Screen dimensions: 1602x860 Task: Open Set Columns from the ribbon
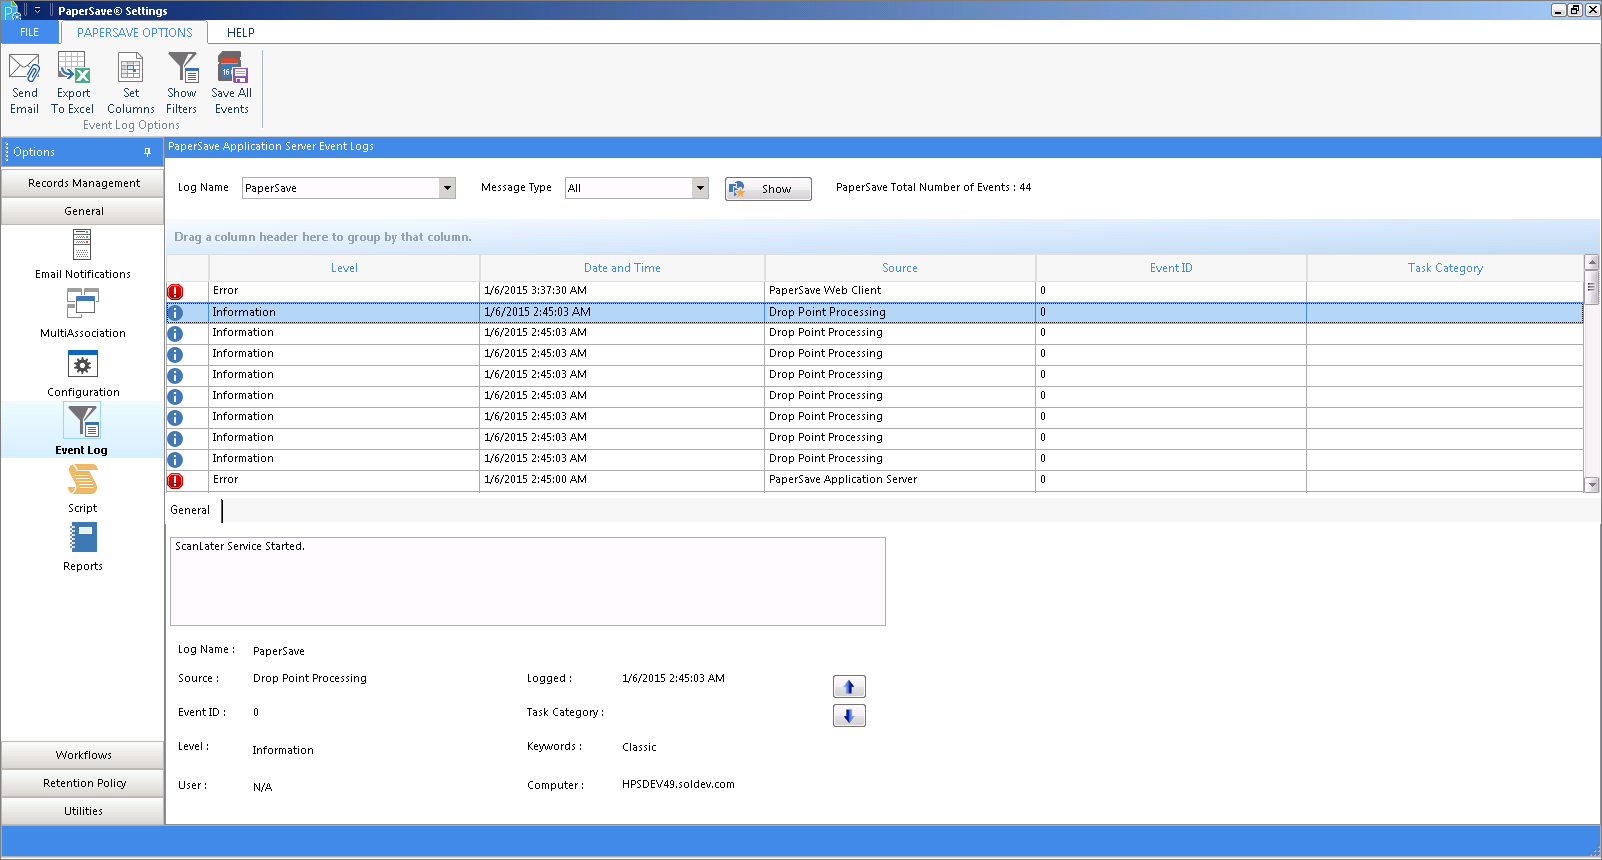(x=131, y=84)
